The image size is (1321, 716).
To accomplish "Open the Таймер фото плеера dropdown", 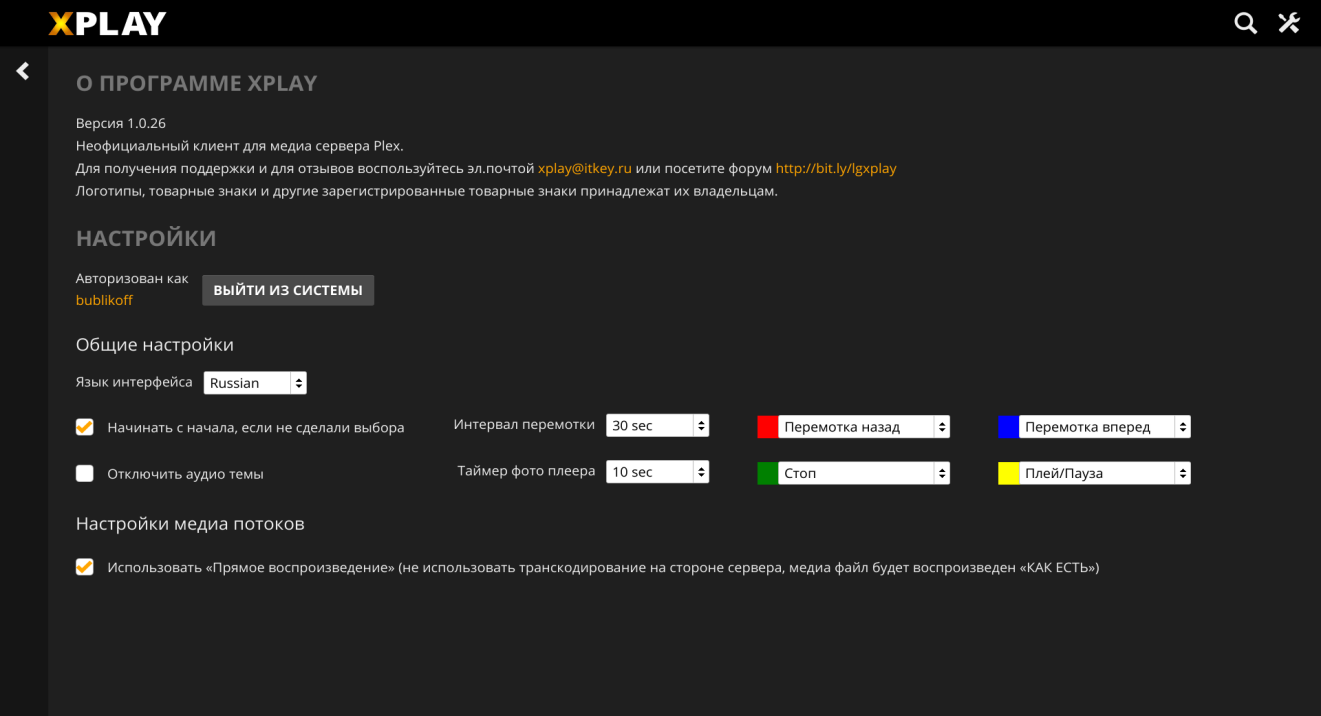I will [x=657, y=472].
